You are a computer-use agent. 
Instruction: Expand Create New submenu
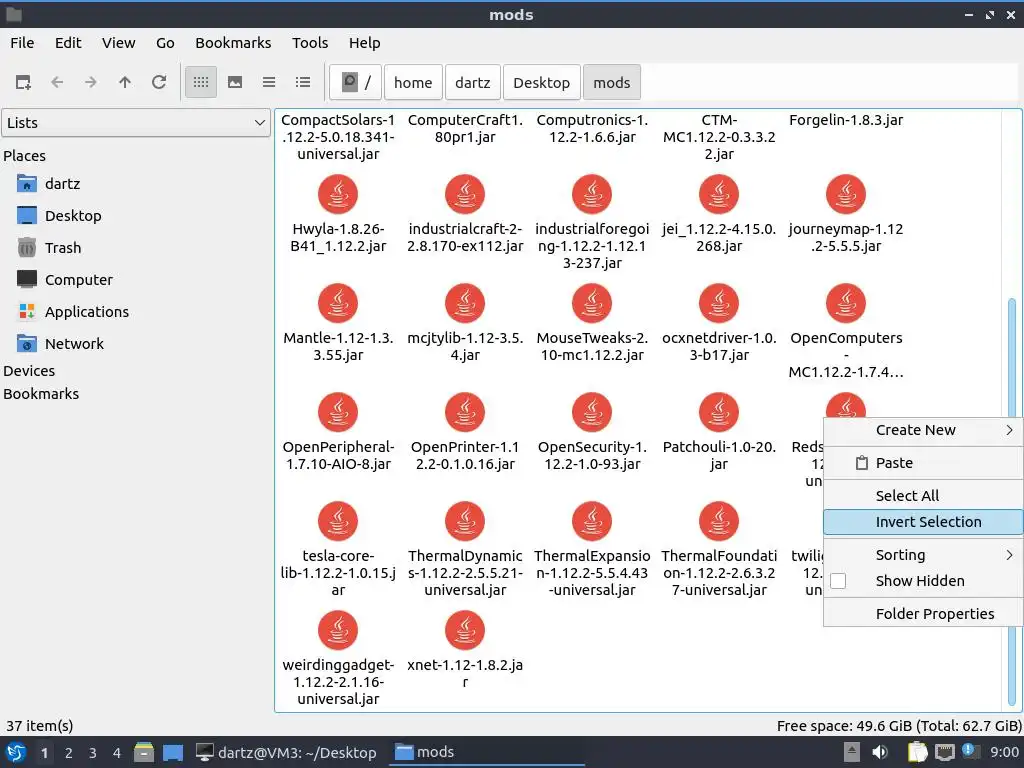(923, 430)
